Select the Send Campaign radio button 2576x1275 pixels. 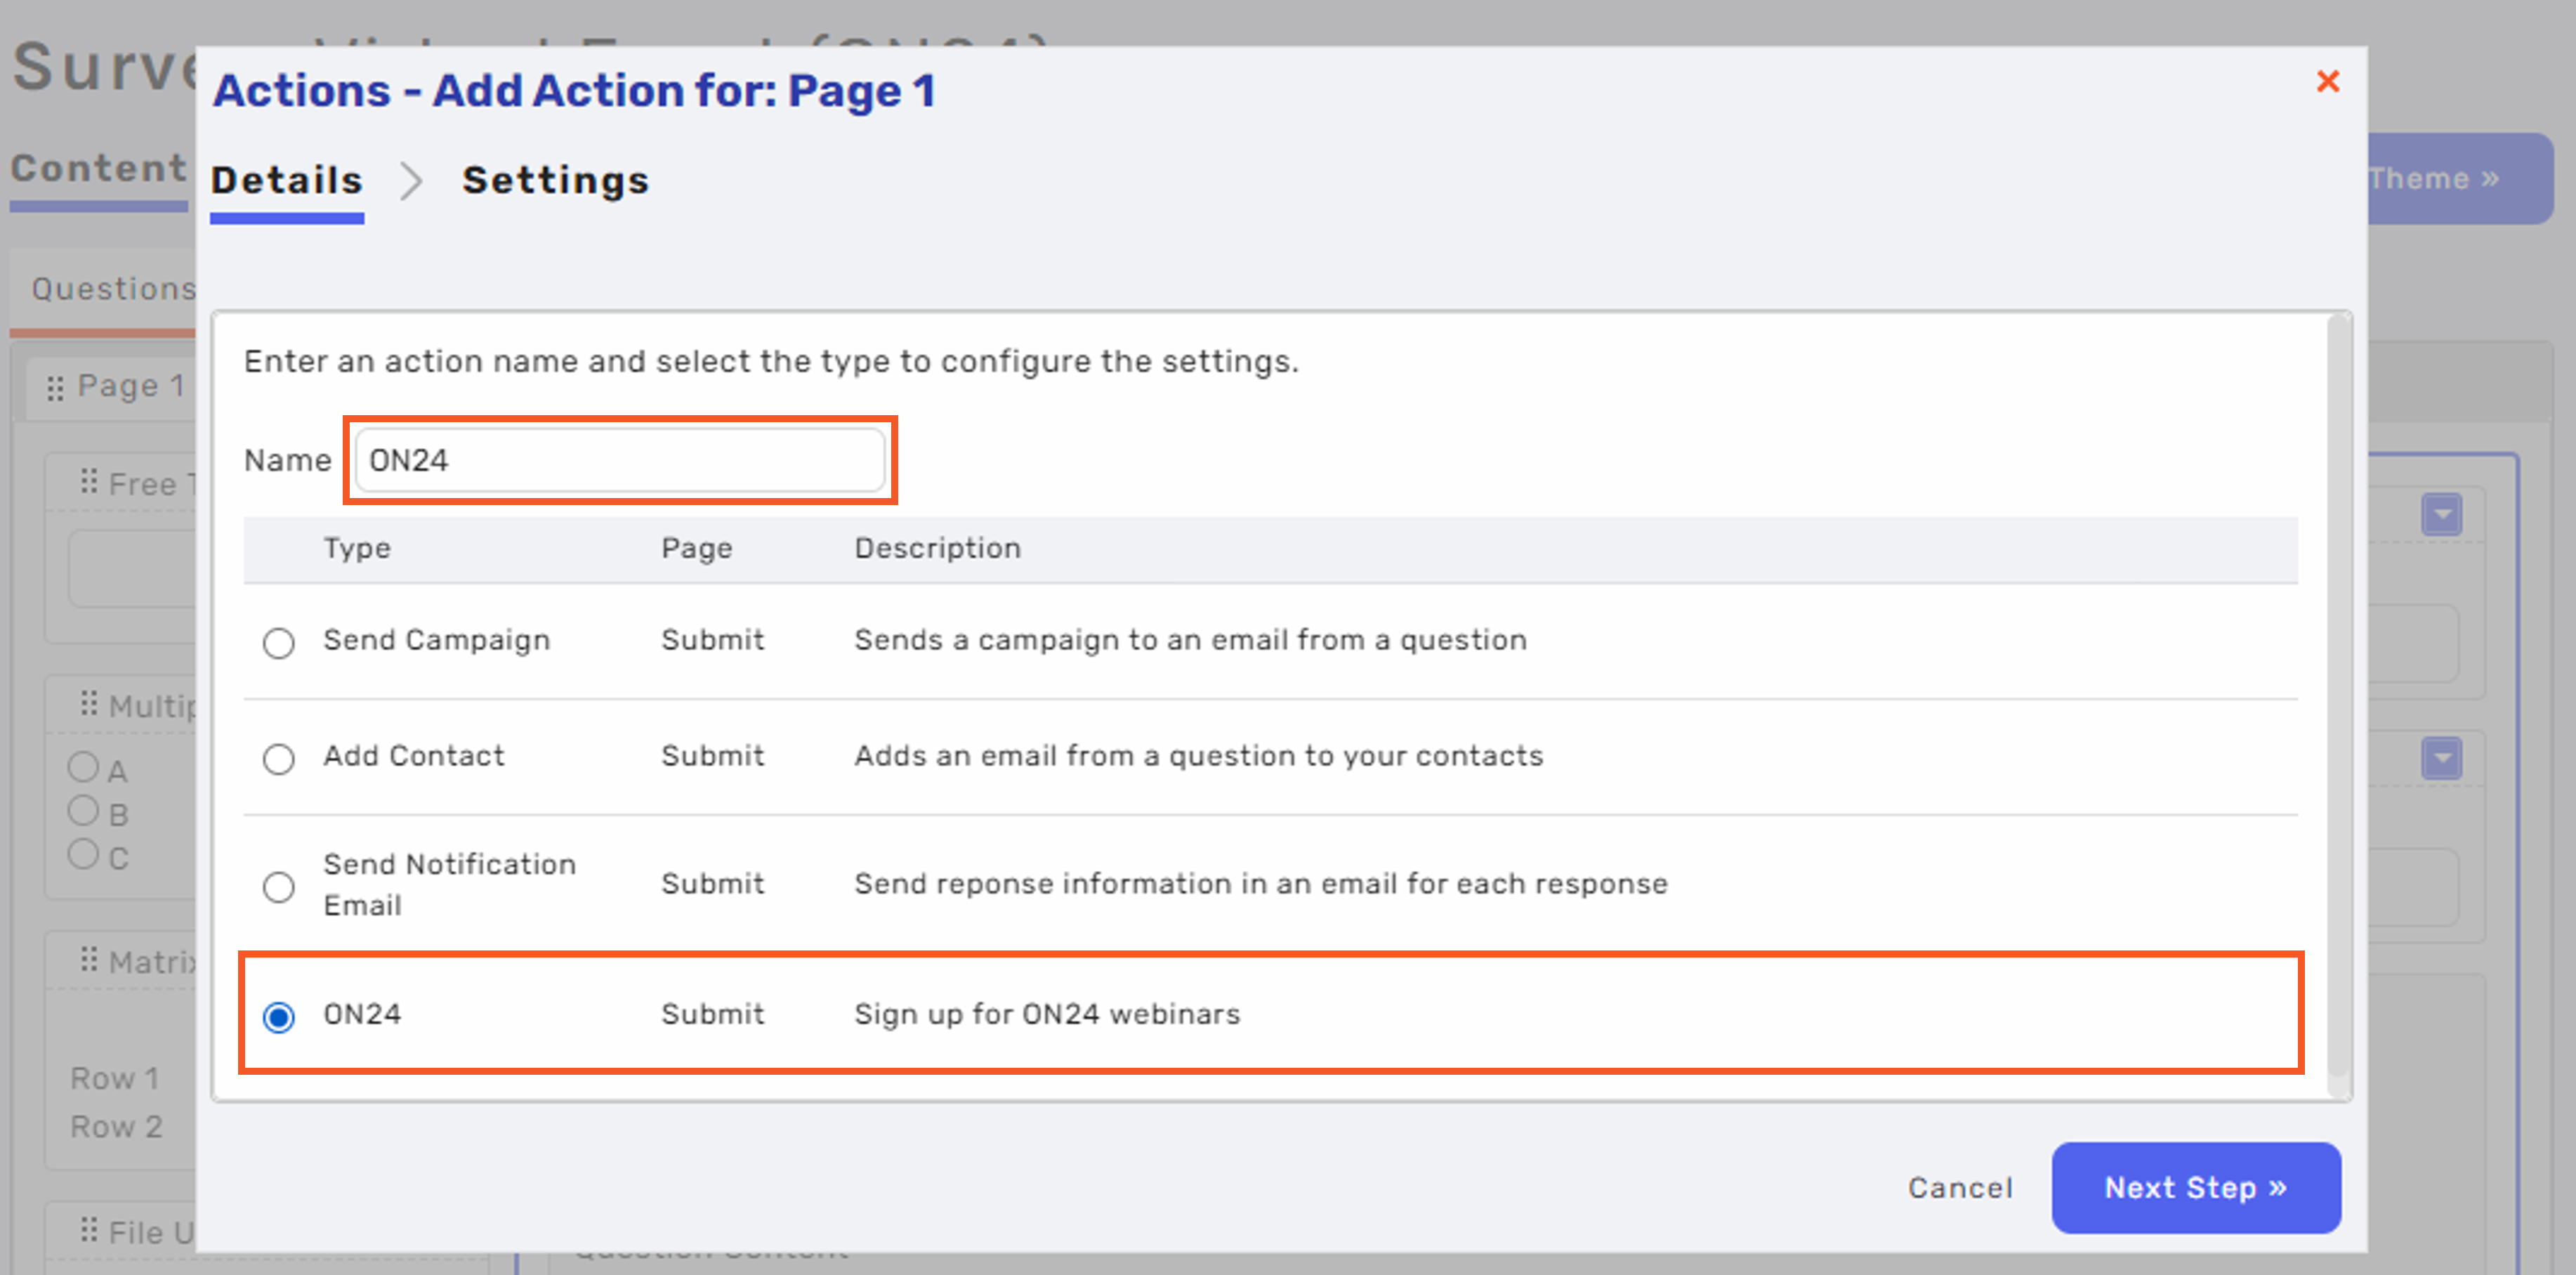(279, 642)
